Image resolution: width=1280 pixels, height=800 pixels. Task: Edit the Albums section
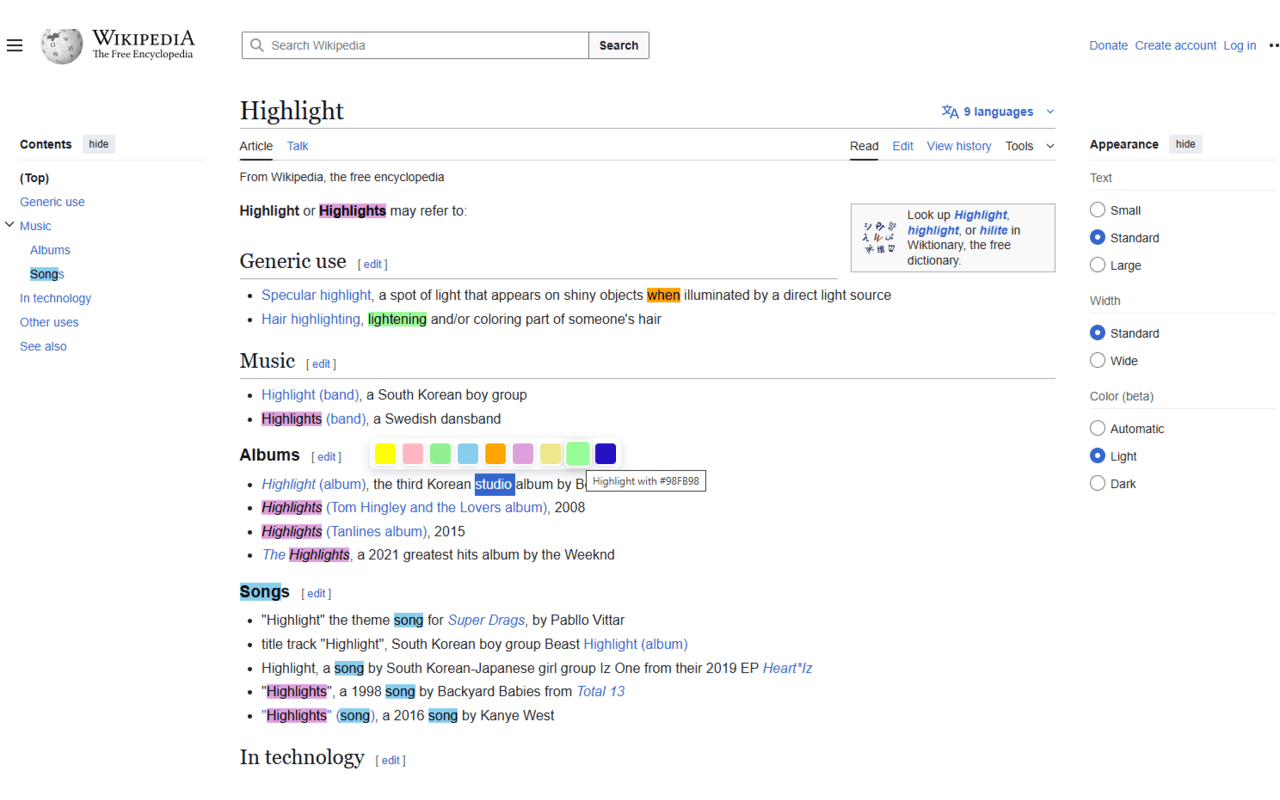[327, 457]
